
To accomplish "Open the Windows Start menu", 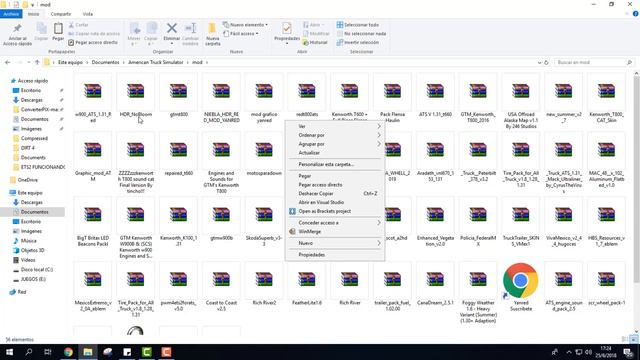I will tap(9, 352).
